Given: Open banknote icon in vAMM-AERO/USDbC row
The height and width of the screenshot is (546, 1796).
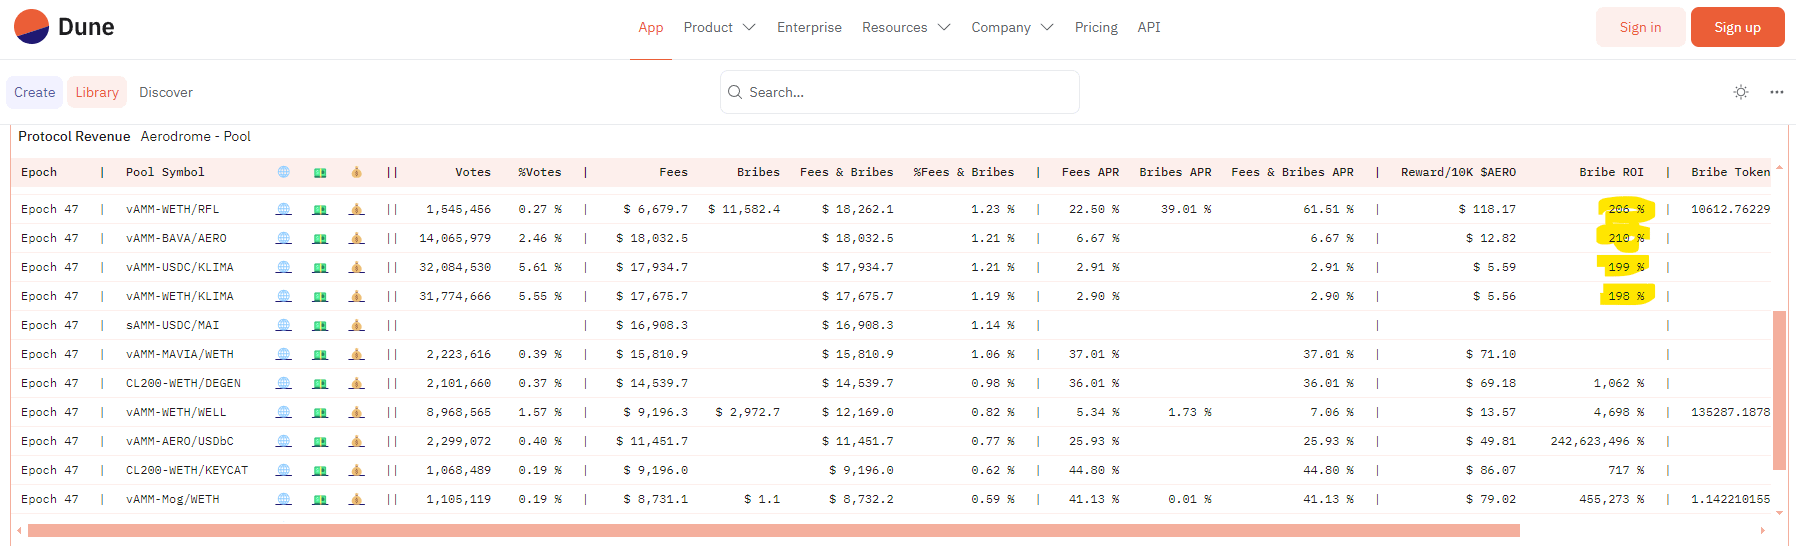Looking at the screenshot, I should (320, 441).
